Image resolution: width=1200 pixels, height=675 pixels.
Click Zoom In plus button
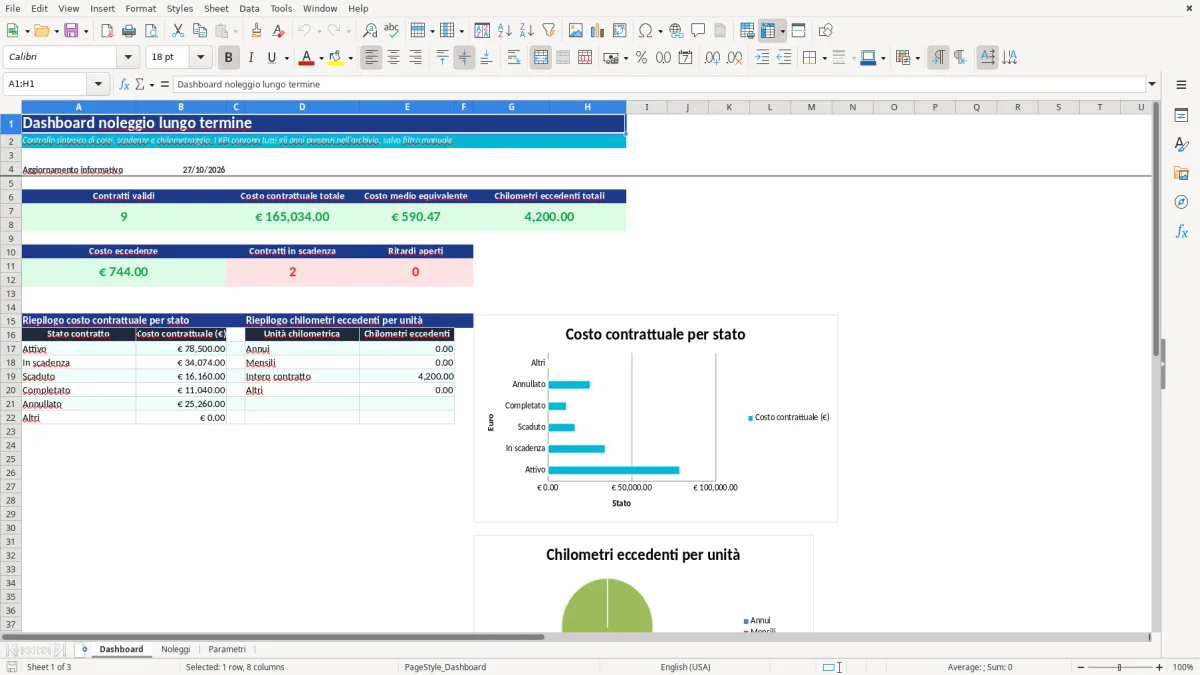[x=1160, y=667]
